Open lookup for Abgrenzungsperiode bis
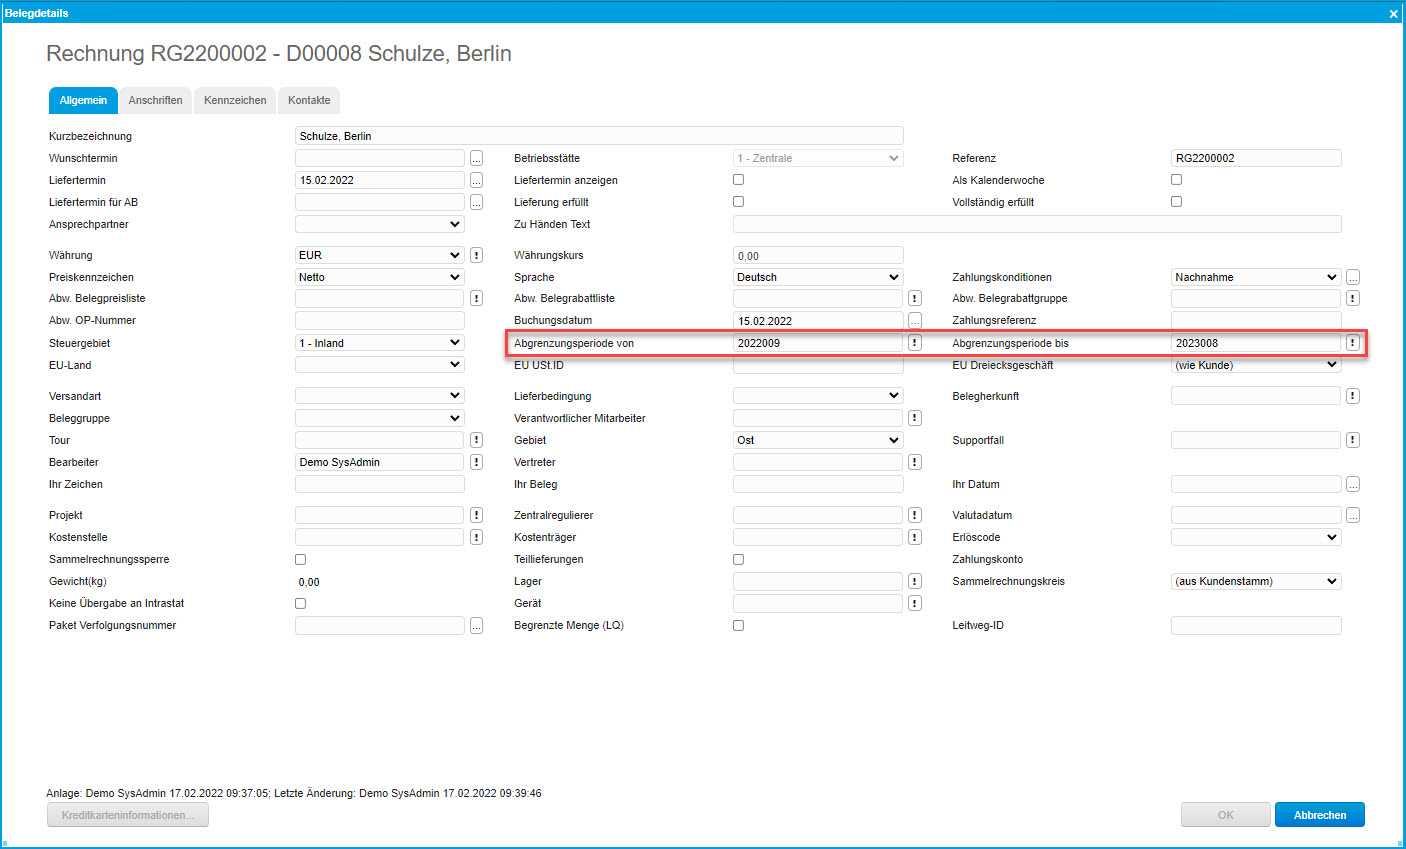The image size is (1406, 849). pos(1353,343)
